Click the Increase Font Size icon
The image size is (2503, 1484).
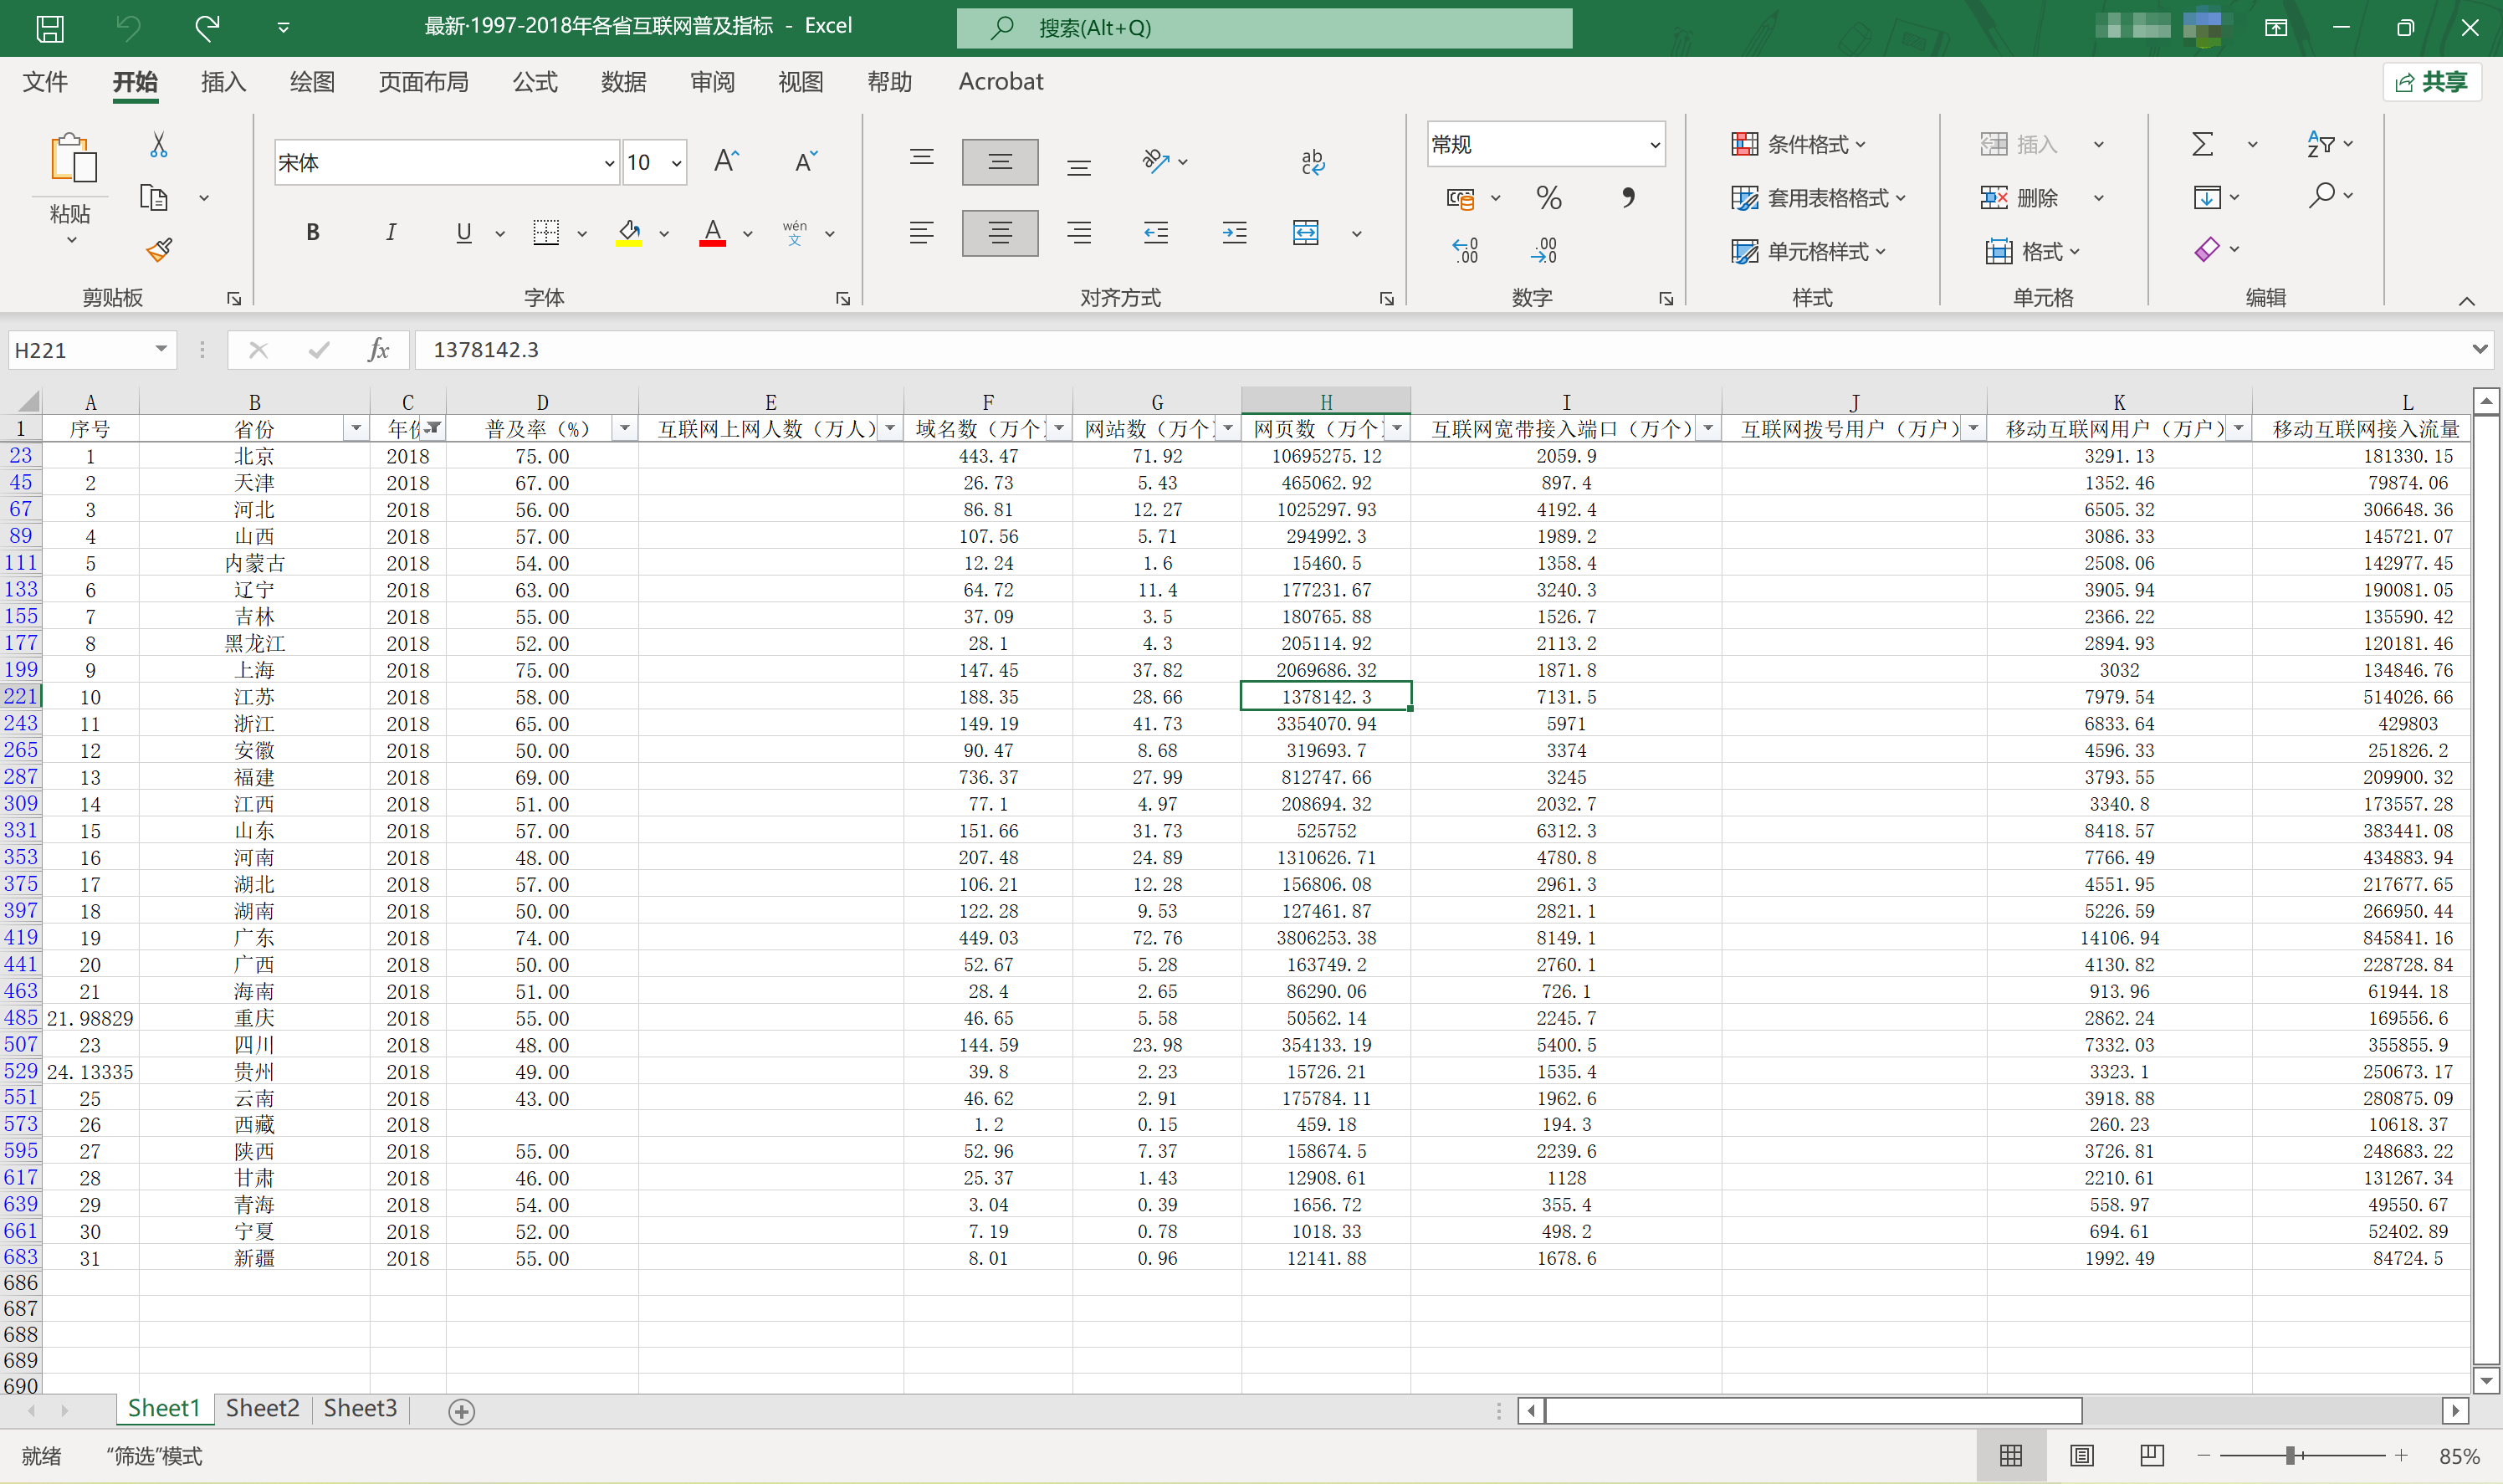tap(726, 162)
